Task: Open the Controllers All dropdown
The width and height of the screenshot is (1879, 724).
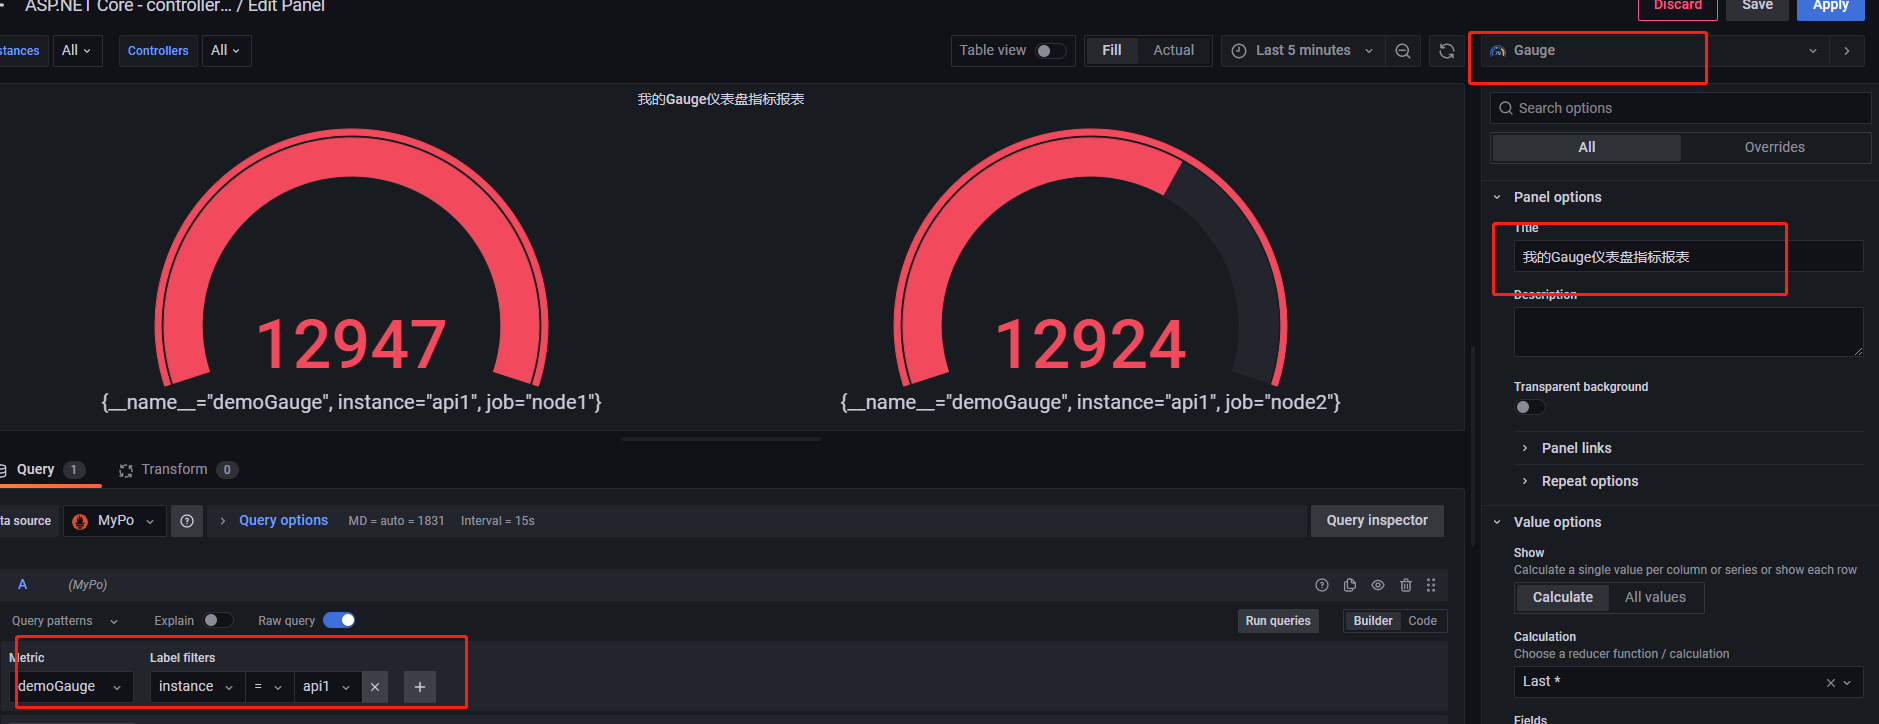Action: 226,50
